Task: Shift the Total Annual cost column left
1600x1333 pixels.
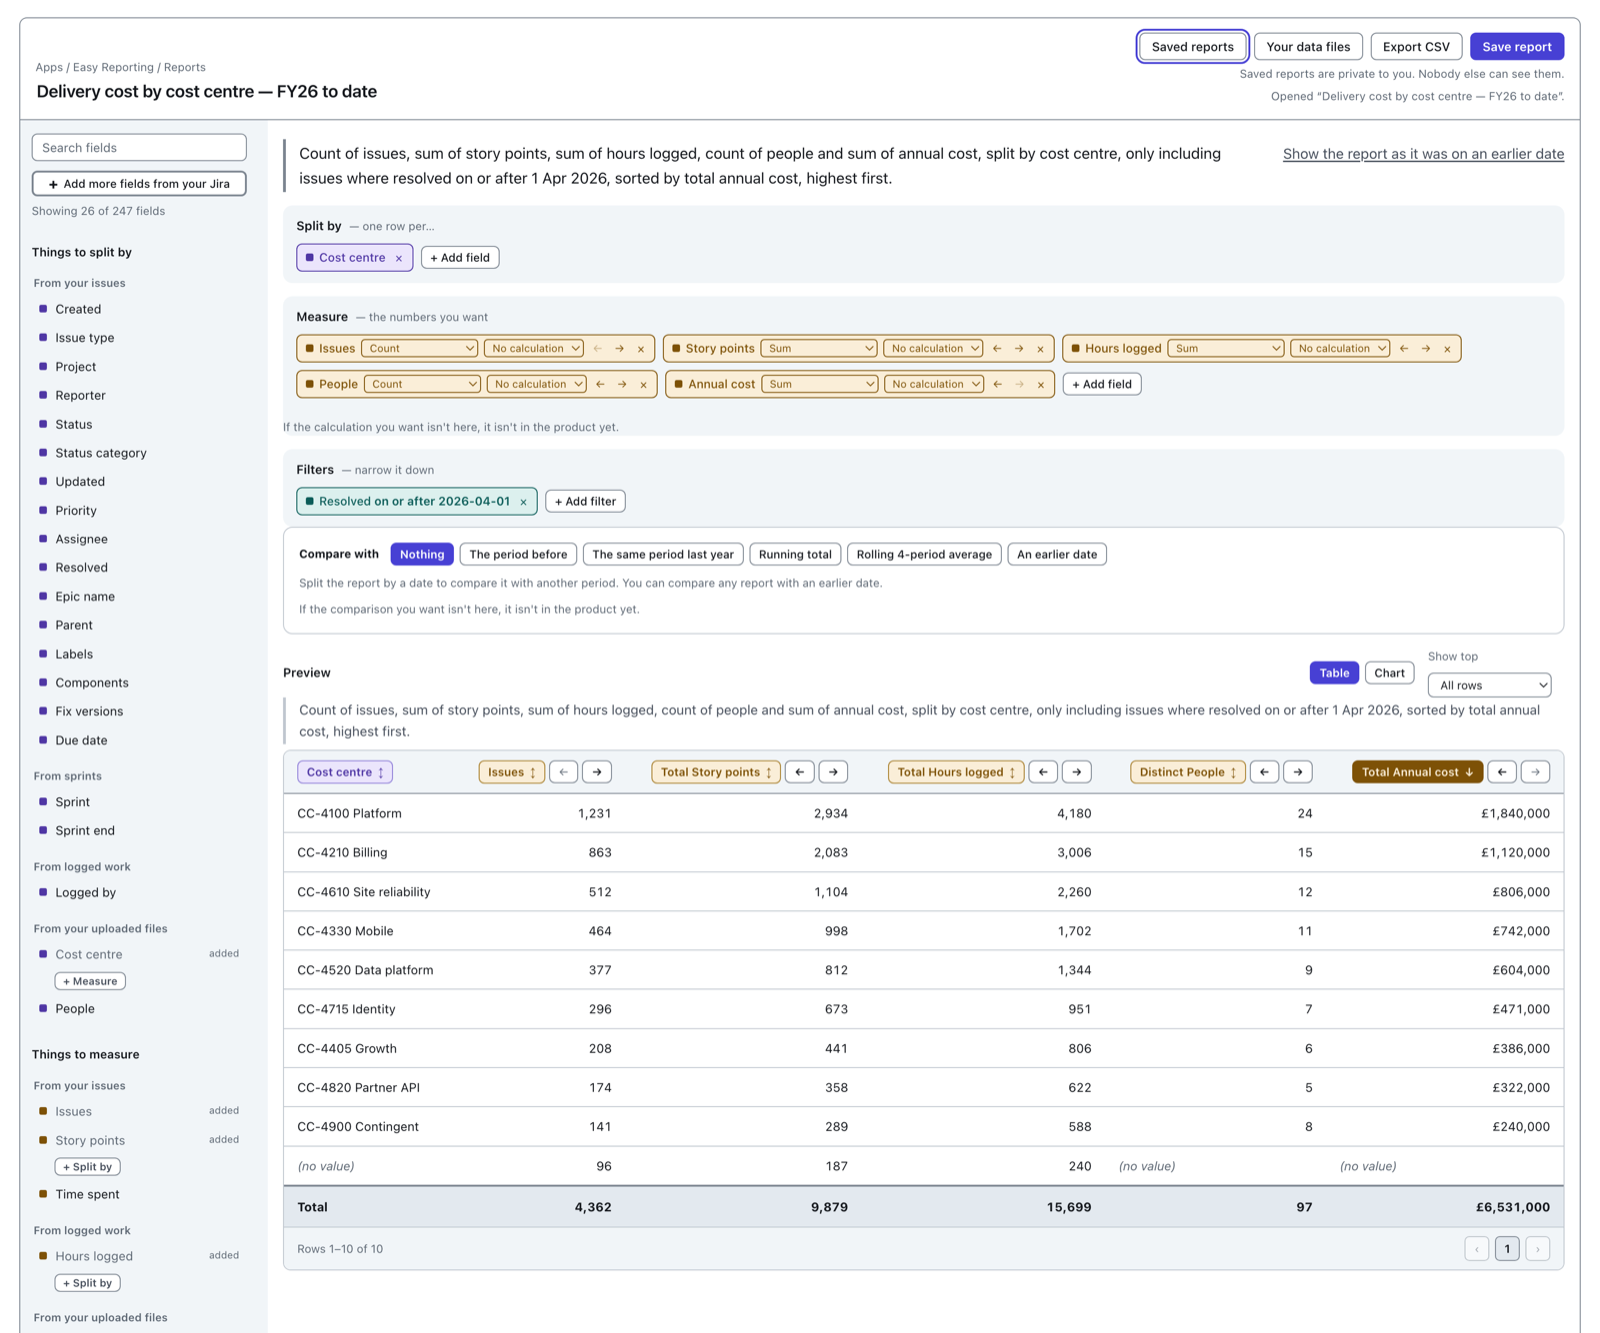Action: click(1502, 772)
